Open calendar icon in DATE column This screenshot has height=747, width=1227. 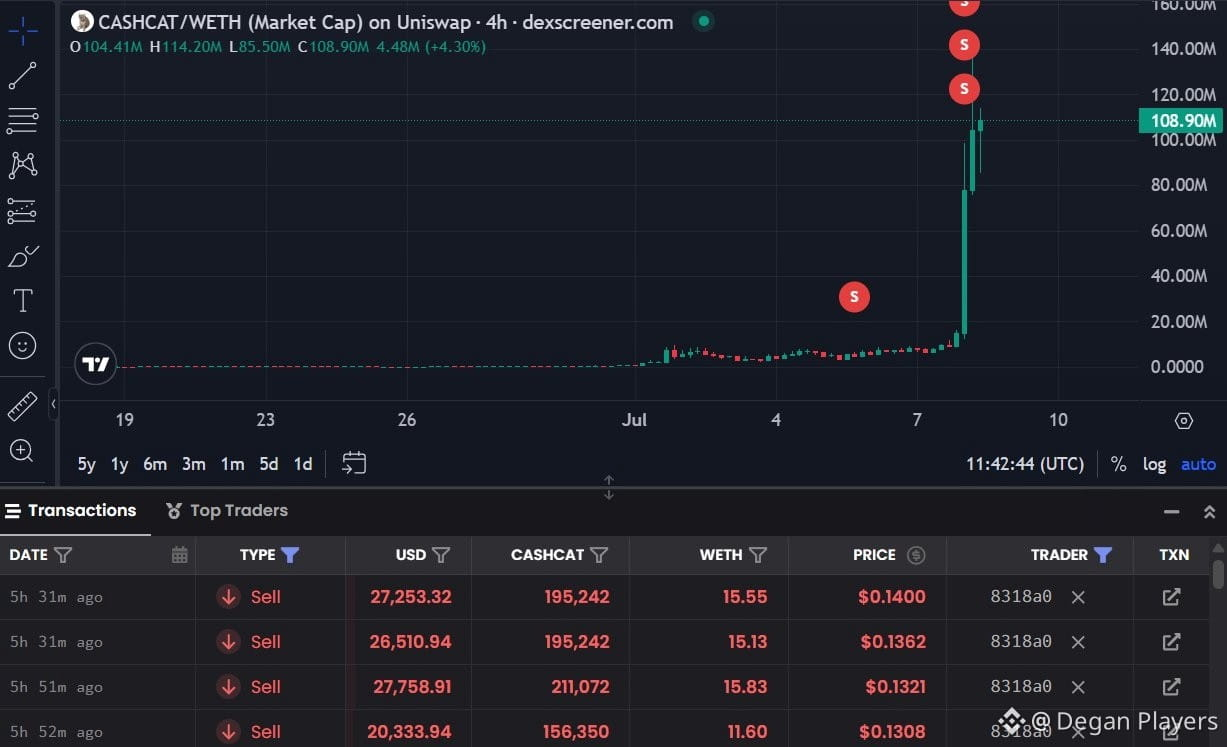(179, 555)
